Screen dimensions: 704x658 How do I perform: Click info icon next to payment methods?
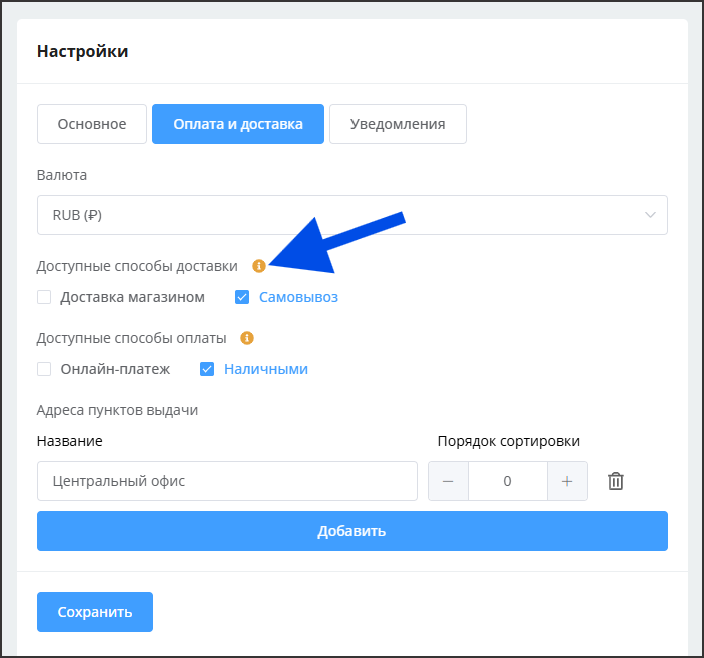[247, 338]
